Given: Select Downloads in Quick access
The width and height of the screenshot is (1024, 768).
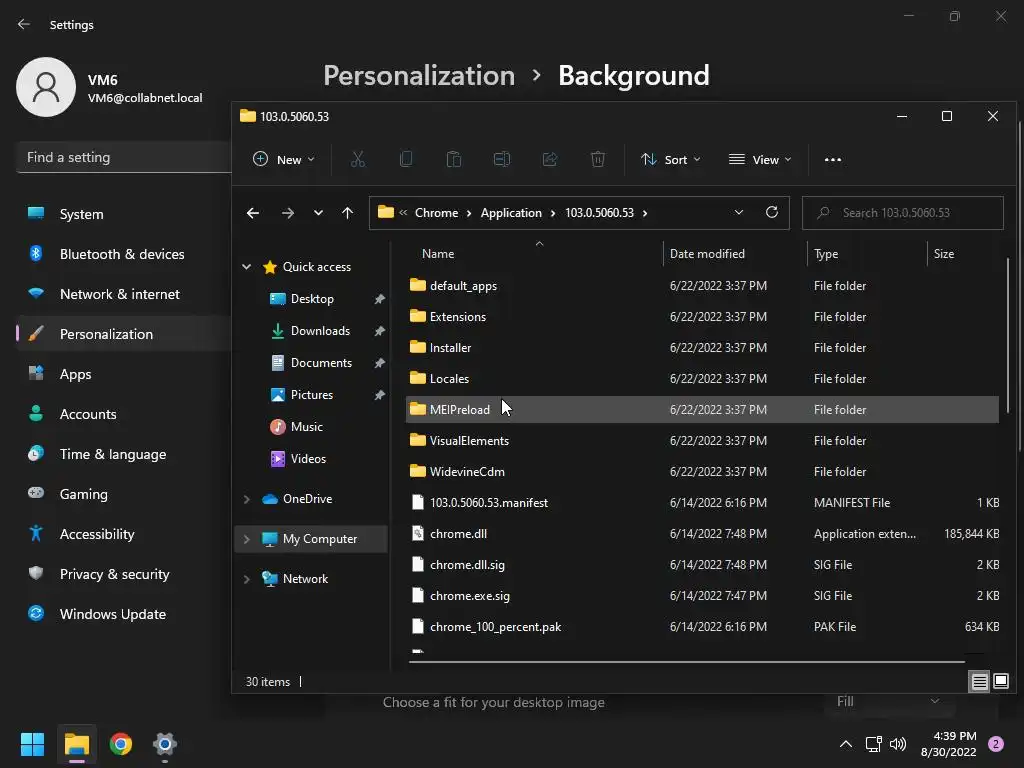Looking at the screenshot, I should [320, 331].
